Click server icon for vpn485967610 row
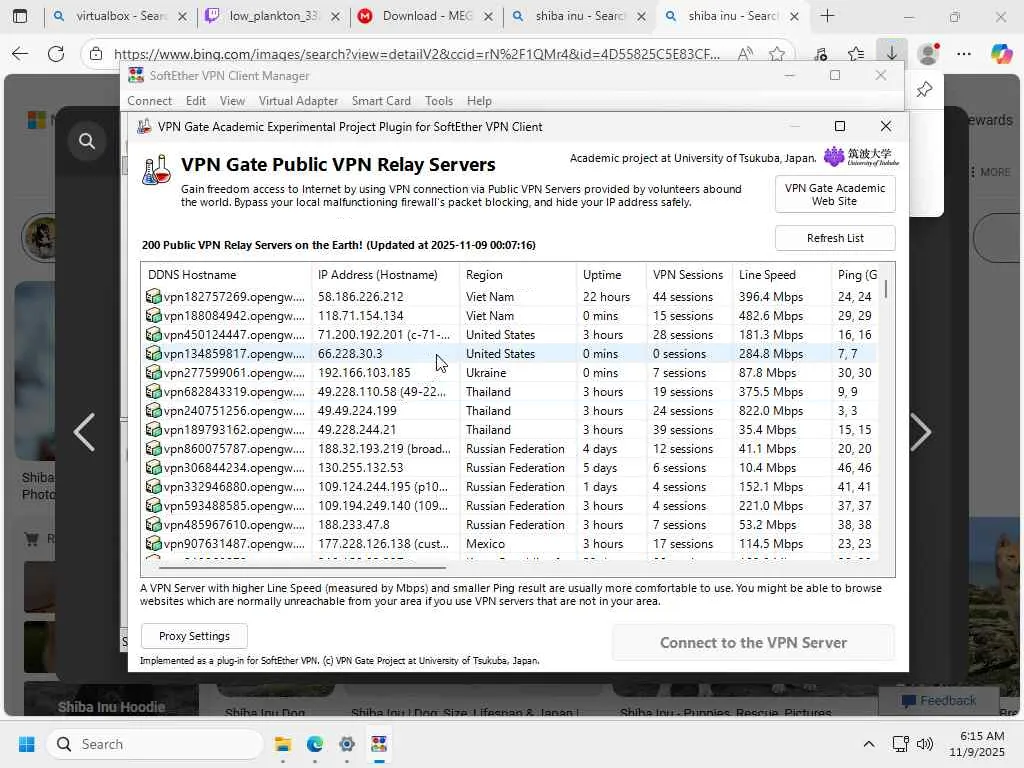1024x768 pixels. [x=153, y=524]
